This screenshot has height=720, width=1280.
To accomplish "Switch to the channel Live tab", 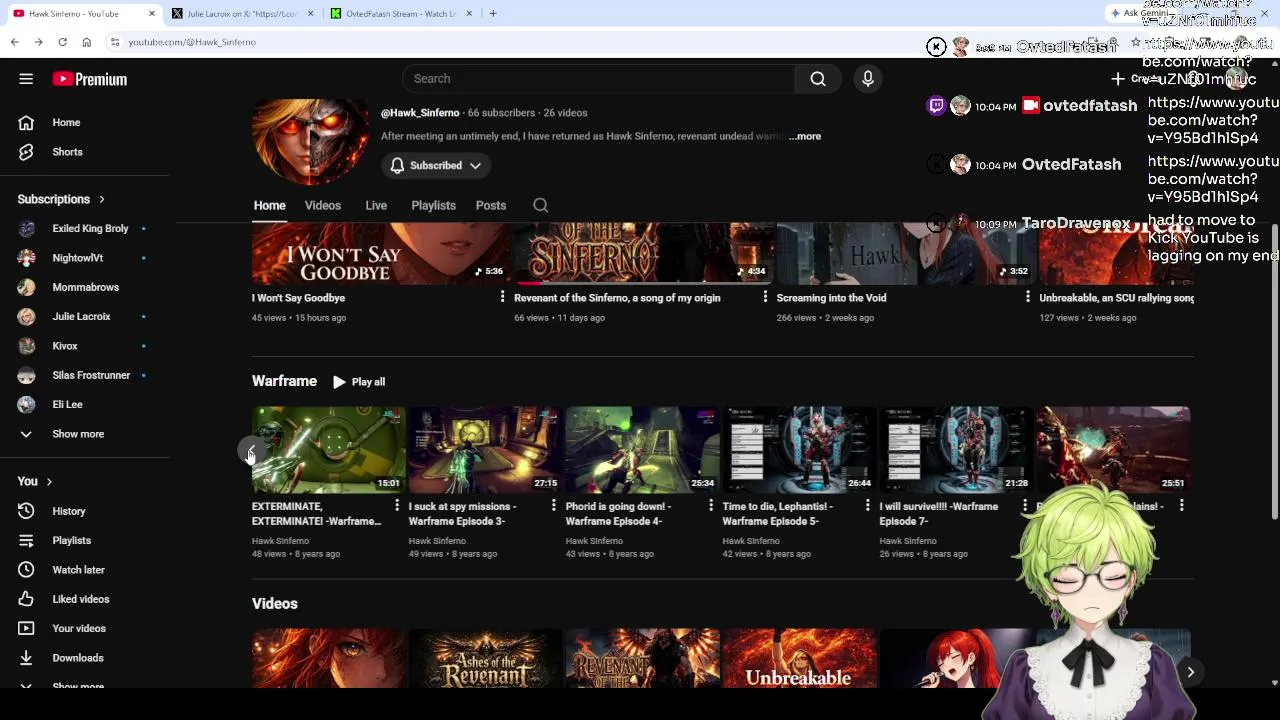I will click(x=376, y=205).
